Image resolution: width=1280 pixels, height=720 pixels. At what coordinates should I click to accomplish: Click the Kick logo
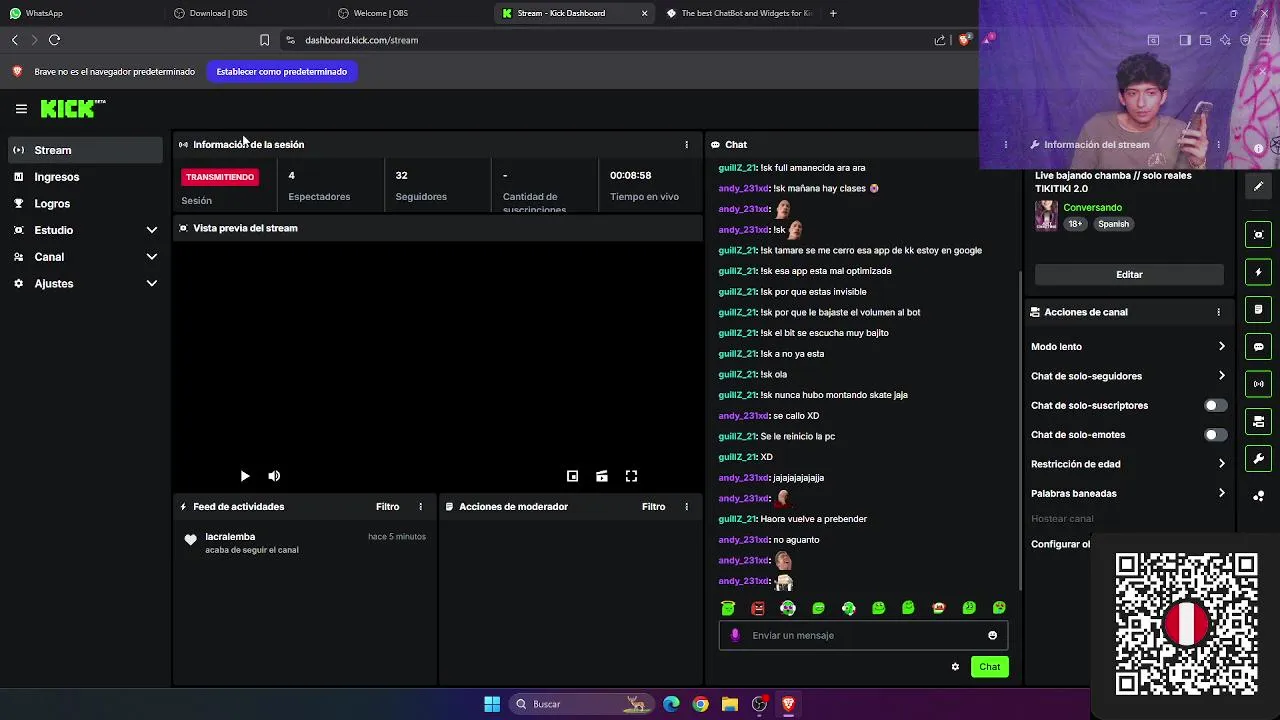tap(72, 109)
